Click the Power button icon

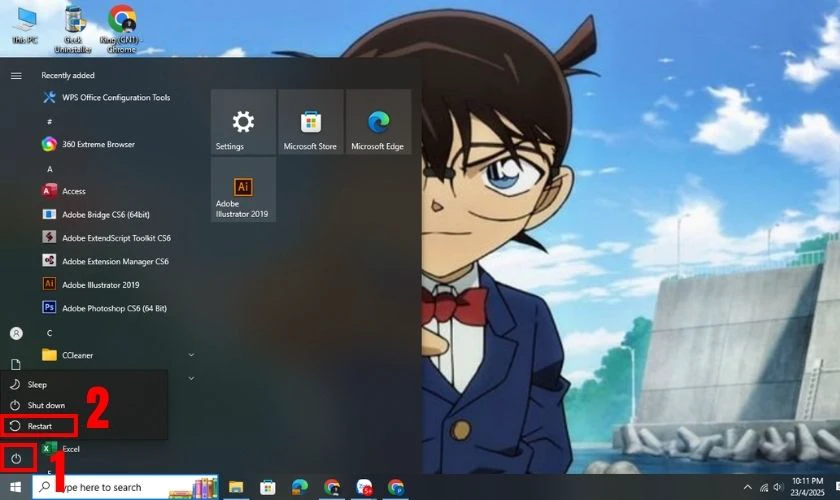[17, 458]
